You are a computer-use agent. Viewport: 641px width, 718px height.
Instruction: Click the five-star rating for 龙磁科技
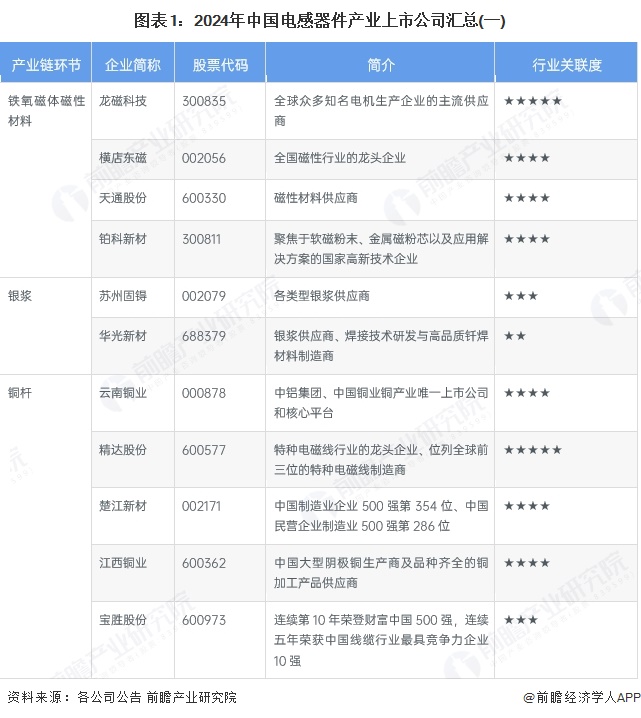[x=532, y=101]
